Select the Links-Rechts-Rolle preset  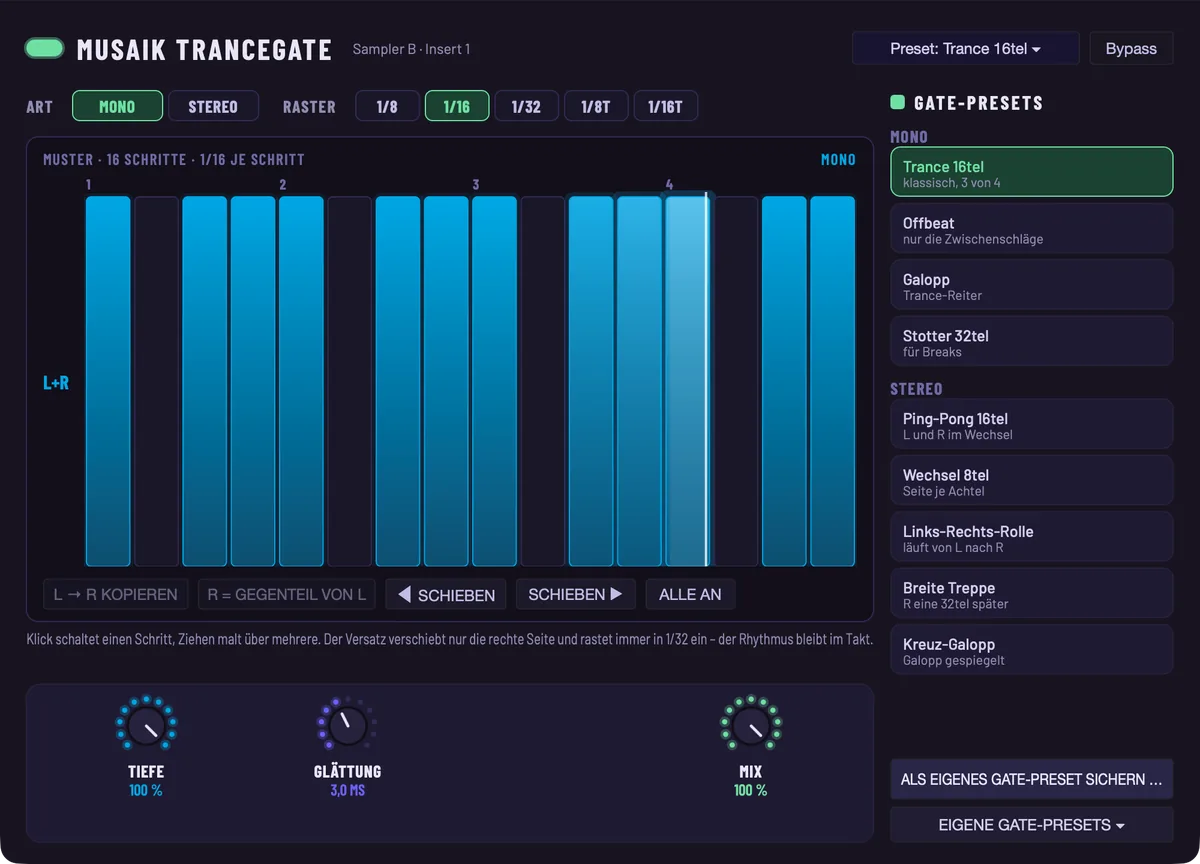(1031, 537)
